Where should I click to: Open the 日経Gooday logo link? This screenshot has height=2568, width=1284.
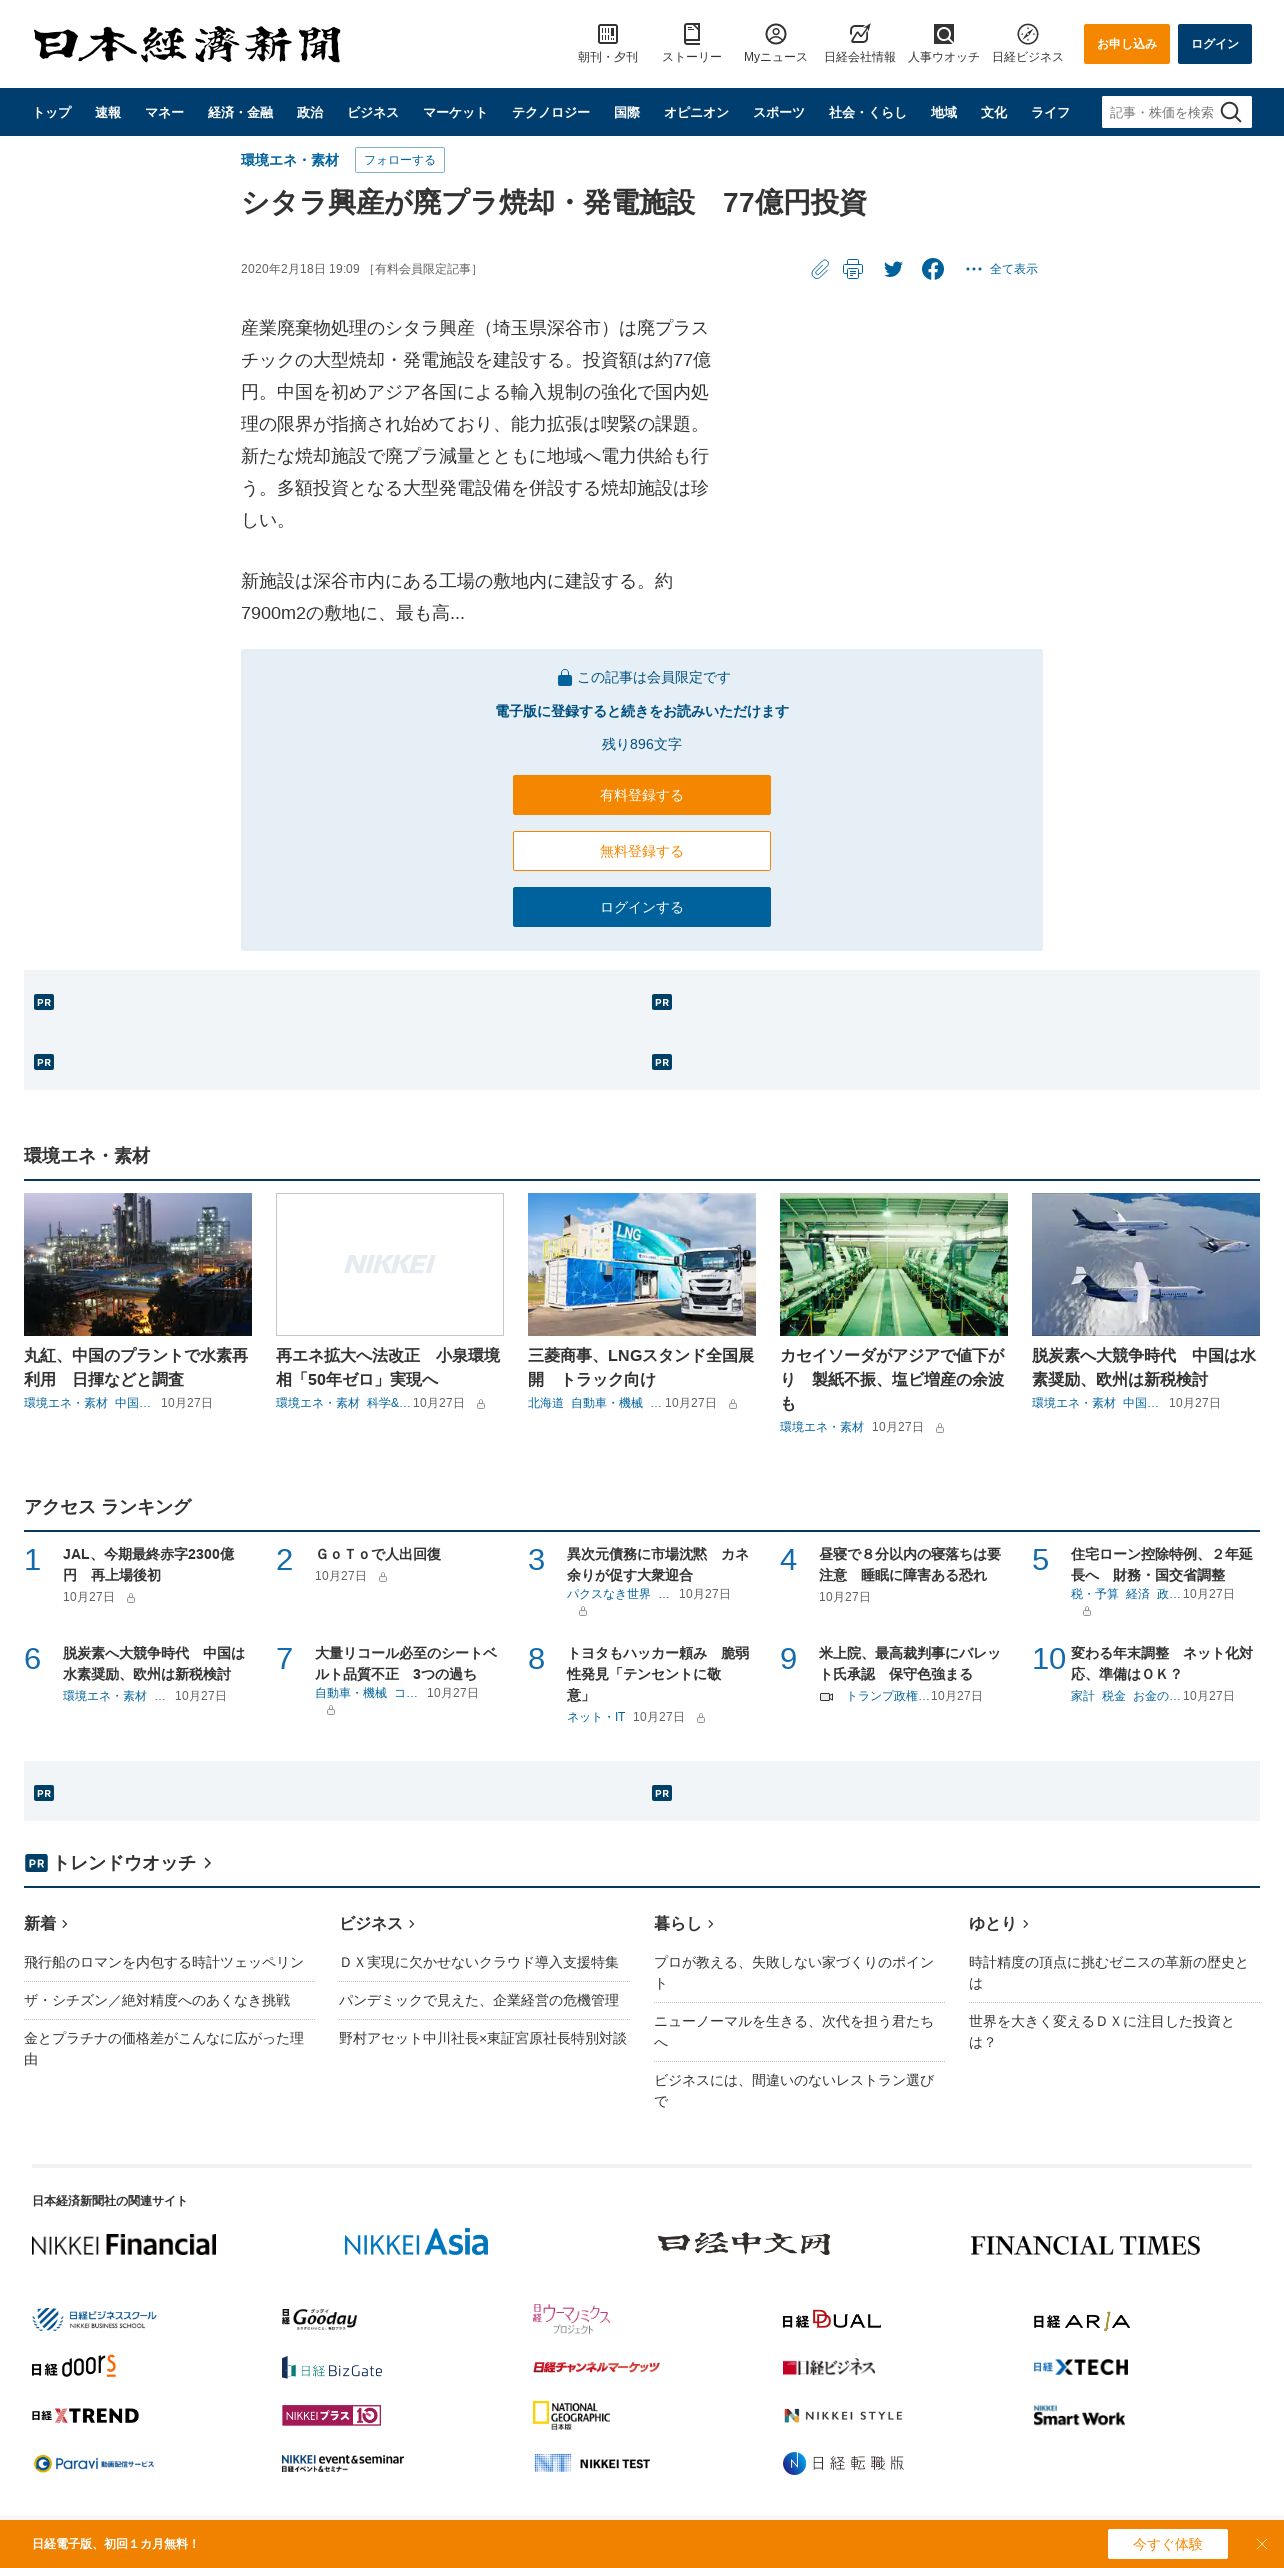click(320, 2318)
